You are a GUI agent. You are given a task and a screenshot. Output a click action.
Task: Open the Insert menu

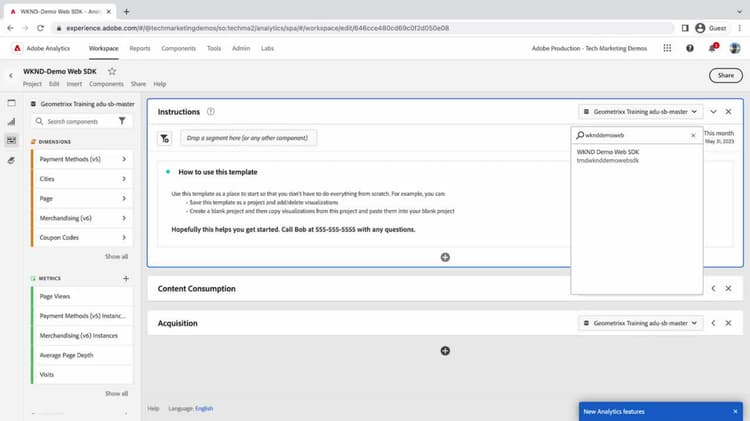[74, 84]
